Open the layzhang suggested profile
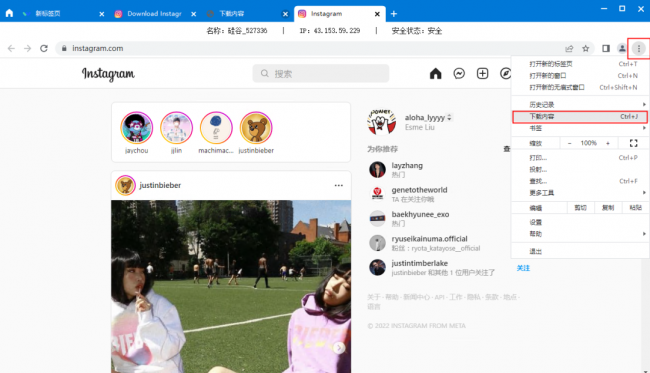Viewport: 650px width, 373px height. tap(407, 165)
